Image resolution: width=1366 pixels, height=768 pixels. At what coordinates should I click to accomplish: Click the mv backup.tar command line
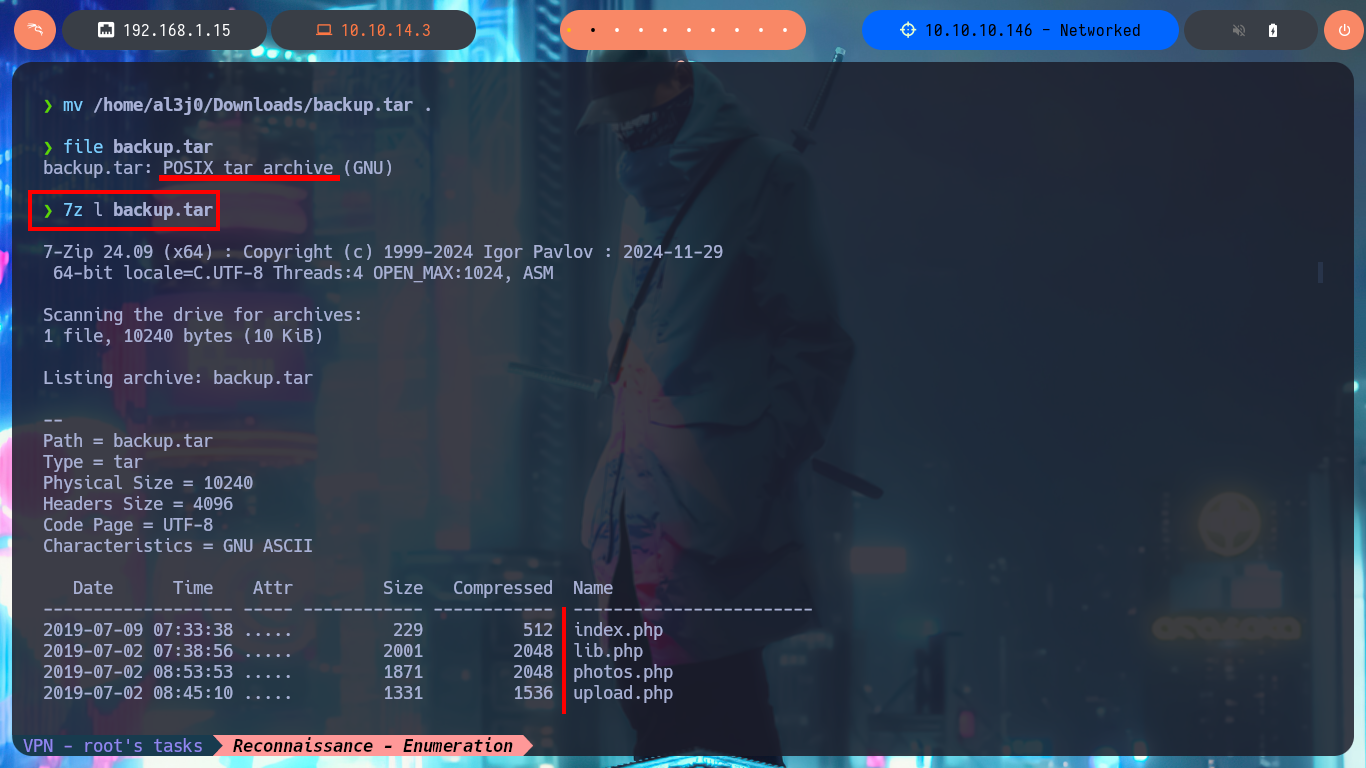click(238, 105)
